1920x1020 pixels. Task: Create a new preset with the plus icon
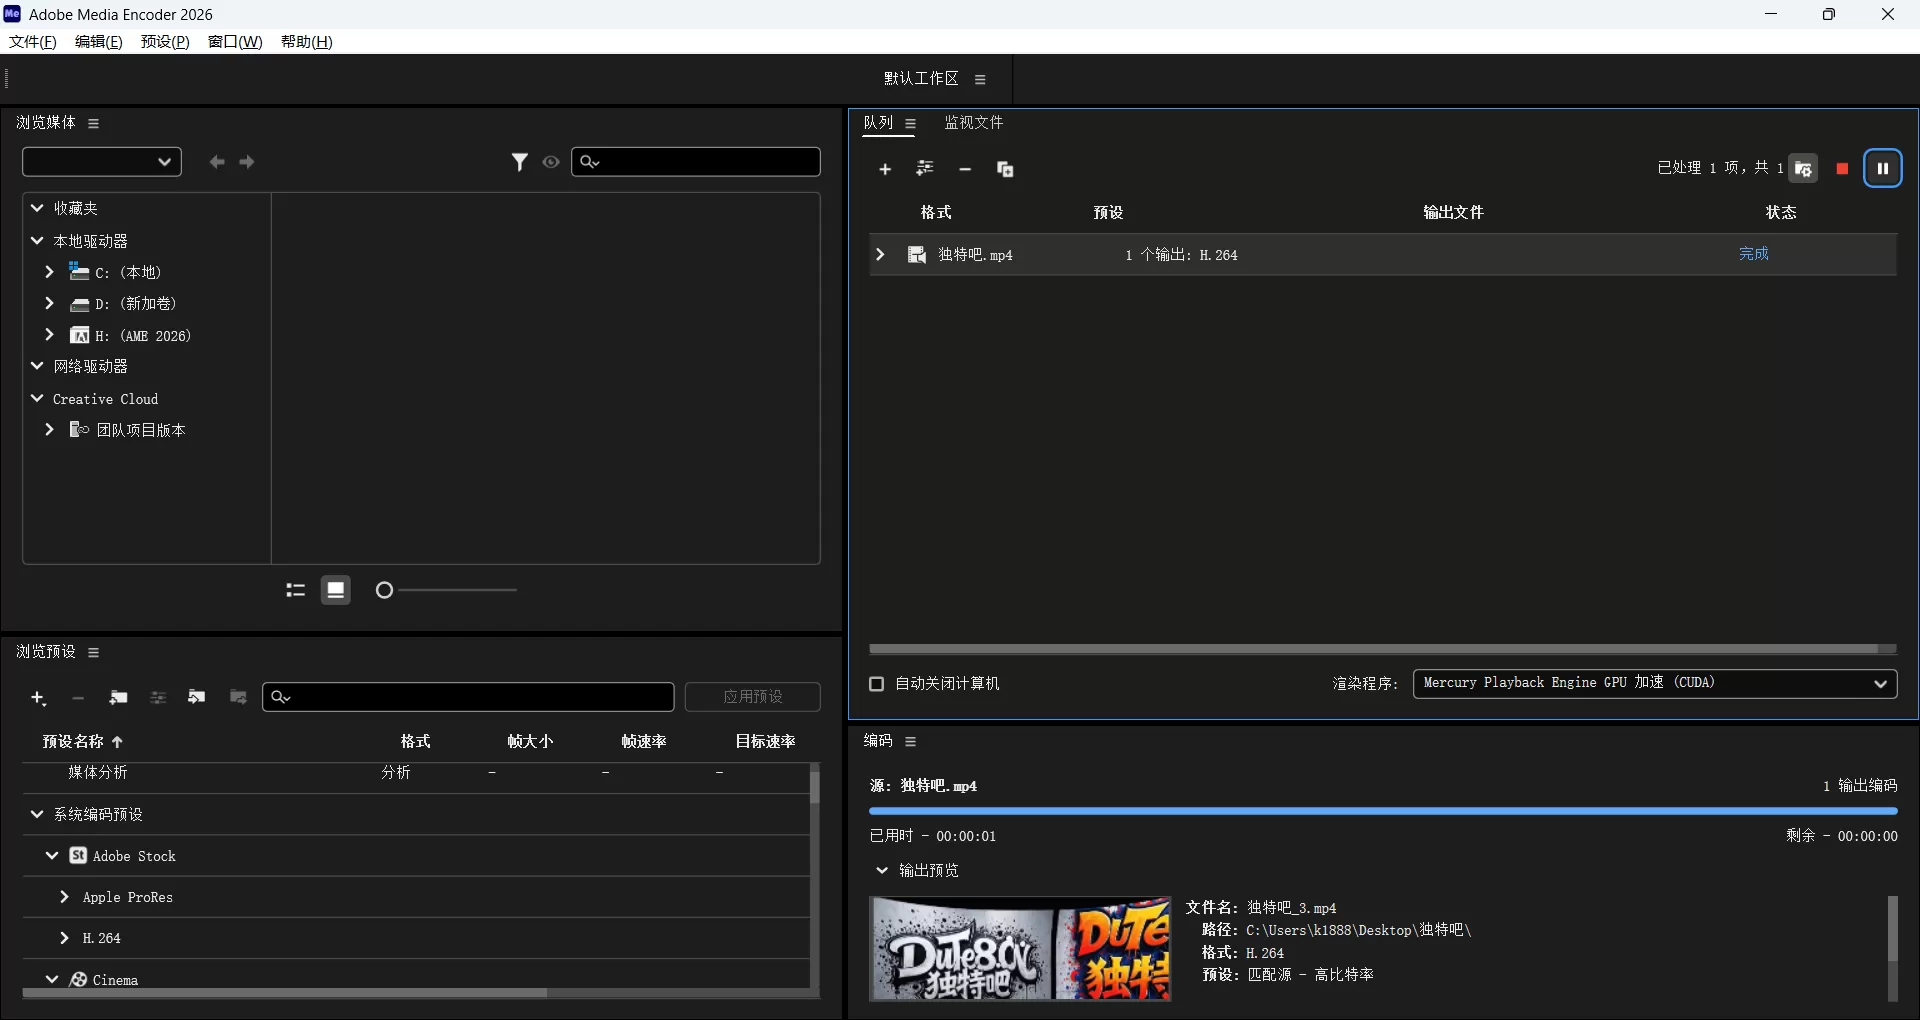tap(39, 697)
